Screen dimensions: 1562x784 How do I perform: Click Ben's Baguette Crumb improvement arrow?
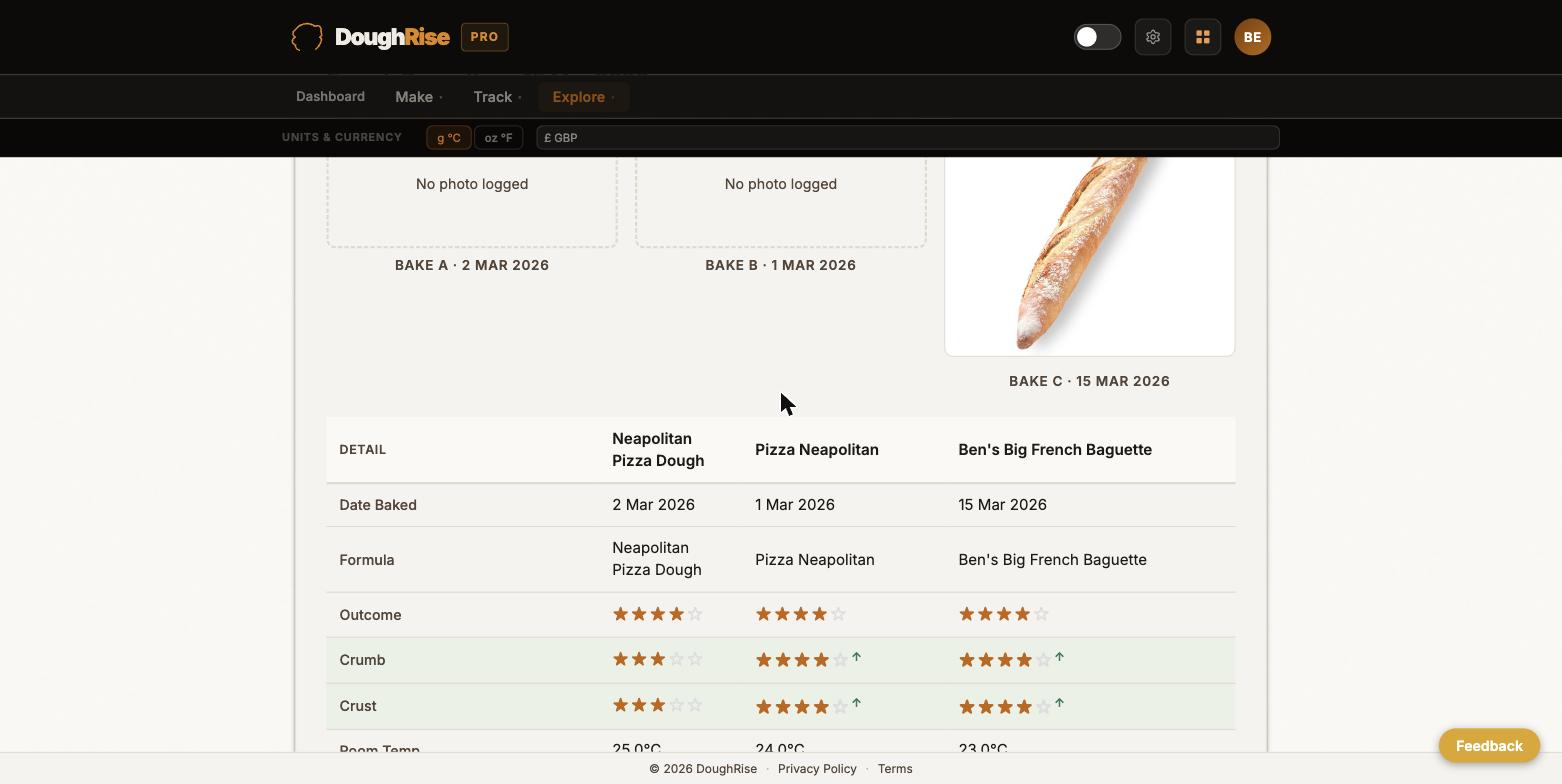pyautogui.click(x=1060, y=657)
